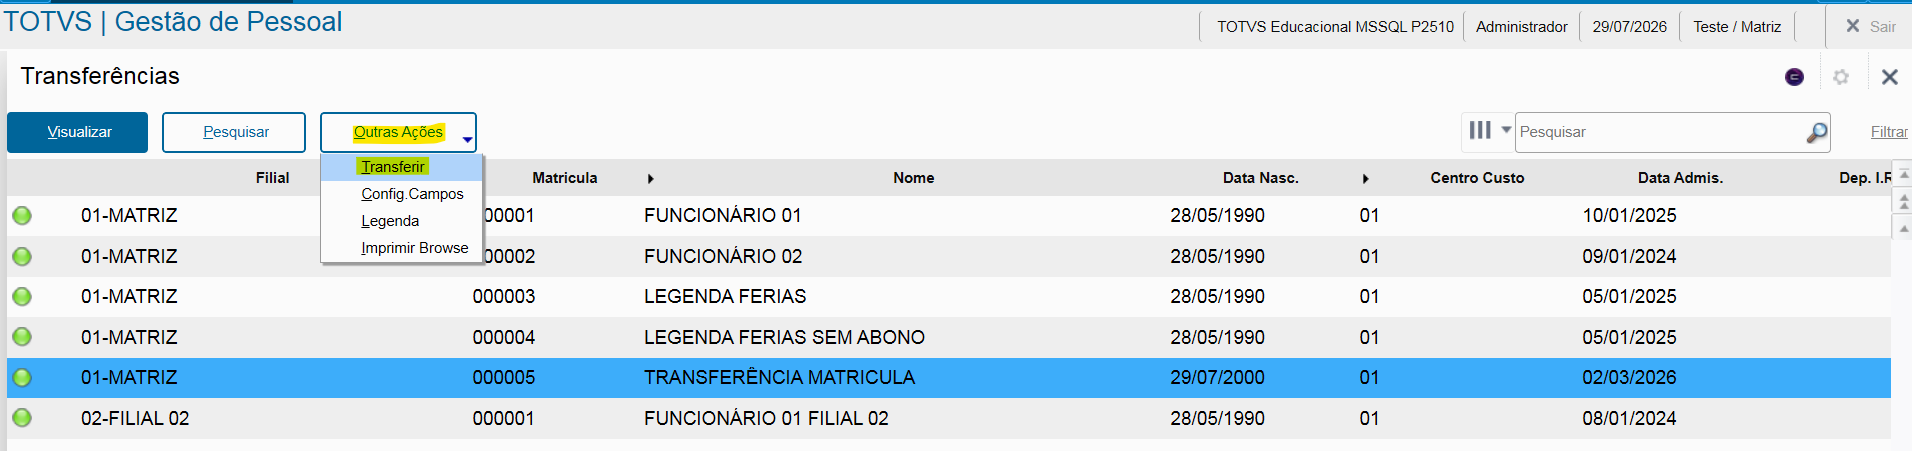Viewport: 1912px width, 451px height.
Task: Click green status dot of FUNCIONÁRIO 01
Action: [x=22, y=215]
